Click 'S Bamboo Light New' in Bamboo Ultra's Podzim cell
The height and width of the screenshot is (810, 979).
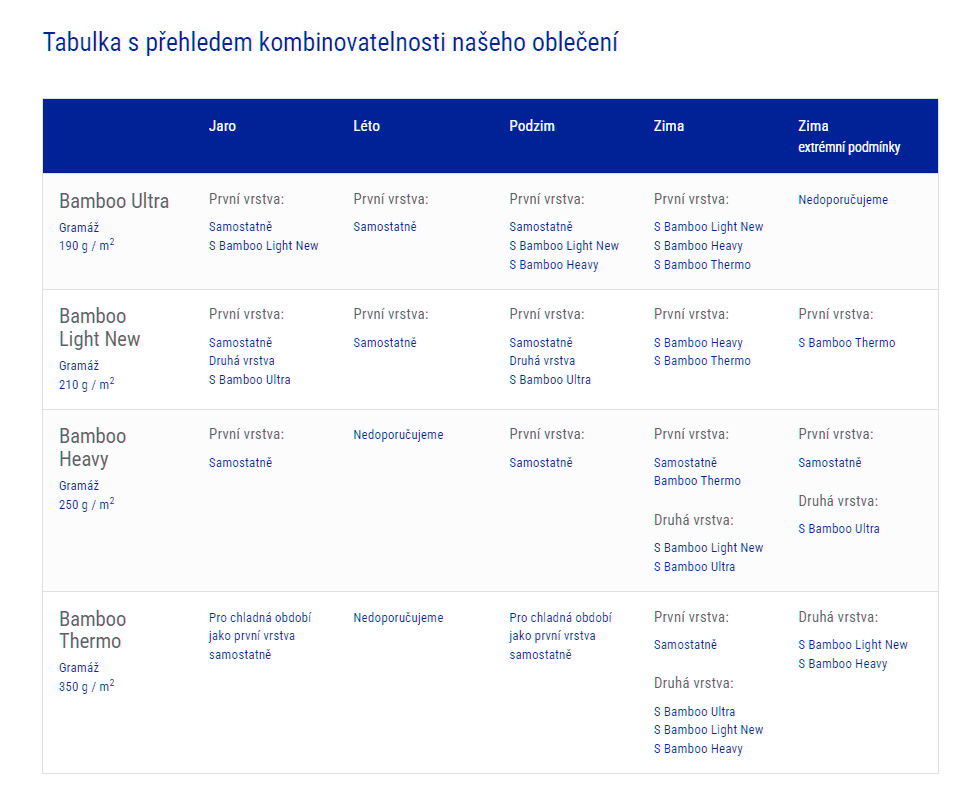click(x=564, y=245)
